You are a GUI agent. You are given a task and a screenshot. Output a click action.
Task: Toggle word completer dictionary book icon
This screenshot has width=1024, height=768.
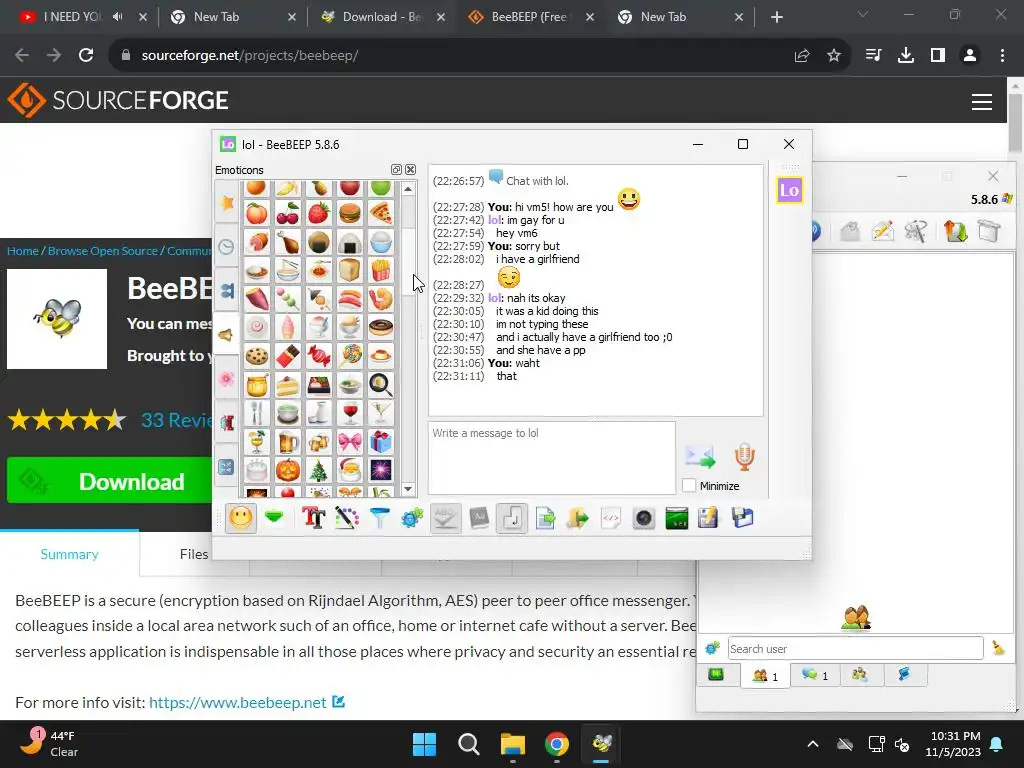[479, 519]
